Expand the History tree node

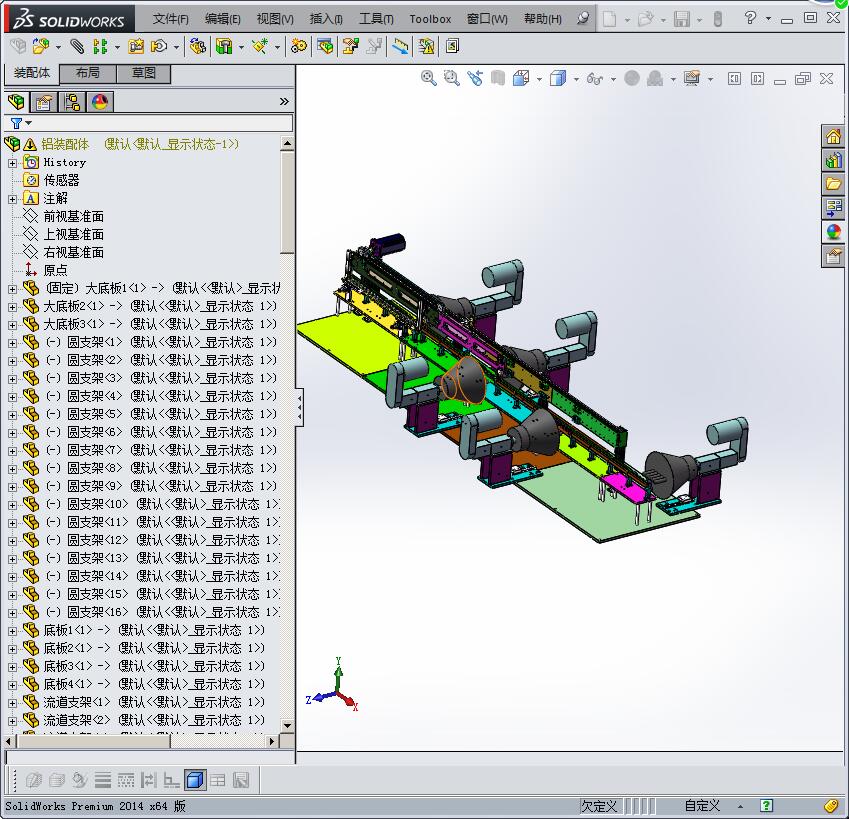click(12, 163)
